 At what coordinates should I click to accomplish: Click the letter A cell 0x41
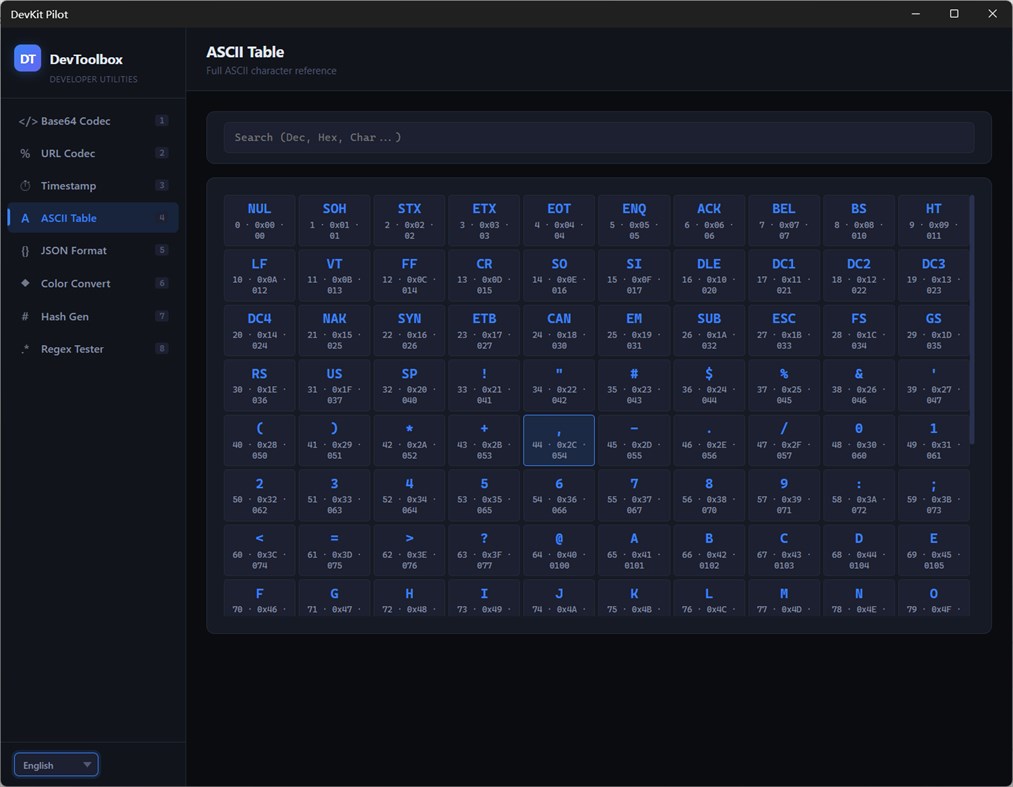tap(634, 550)
